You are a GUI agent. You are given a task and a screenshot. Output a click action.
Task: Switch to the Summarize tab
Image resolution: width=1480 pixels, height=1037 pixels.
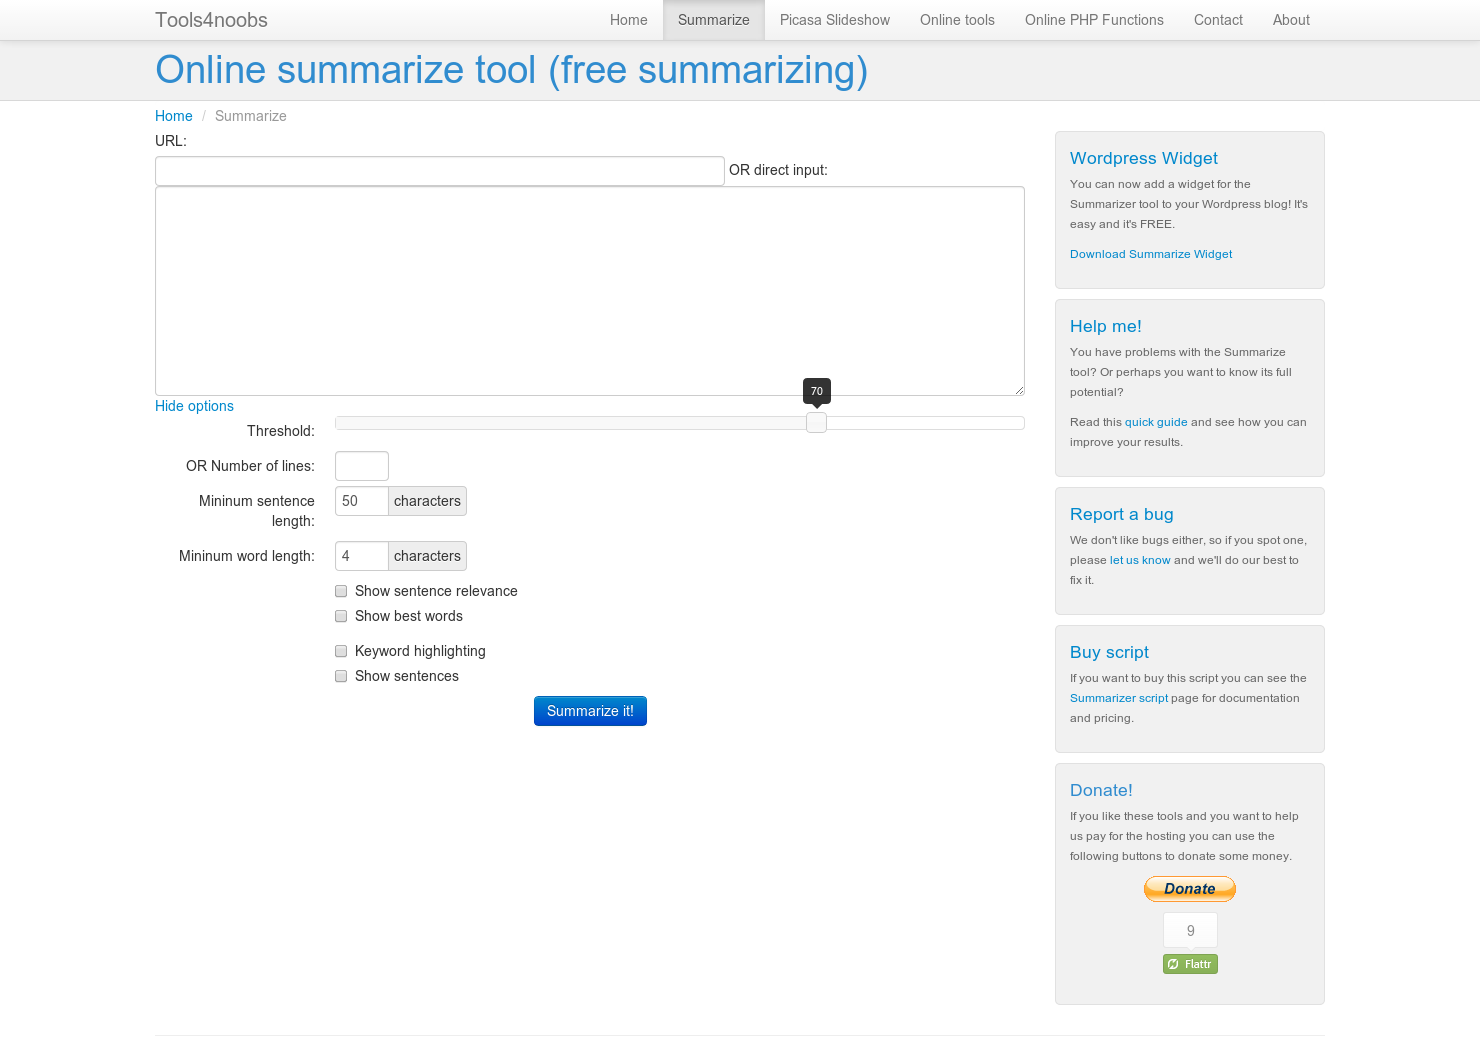click(x=713, y=20)
